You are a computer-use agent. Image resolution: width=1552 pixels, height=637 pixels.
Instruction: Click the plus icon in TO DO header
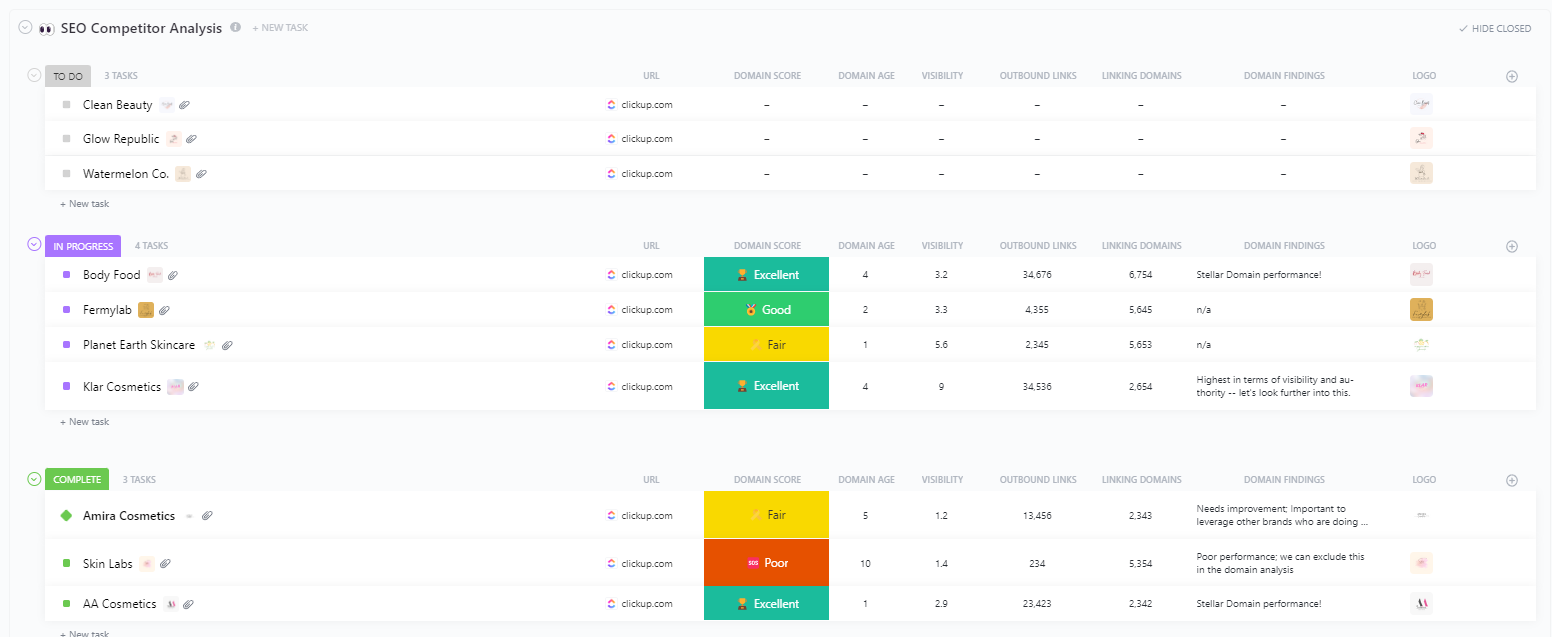[1511, 76]
